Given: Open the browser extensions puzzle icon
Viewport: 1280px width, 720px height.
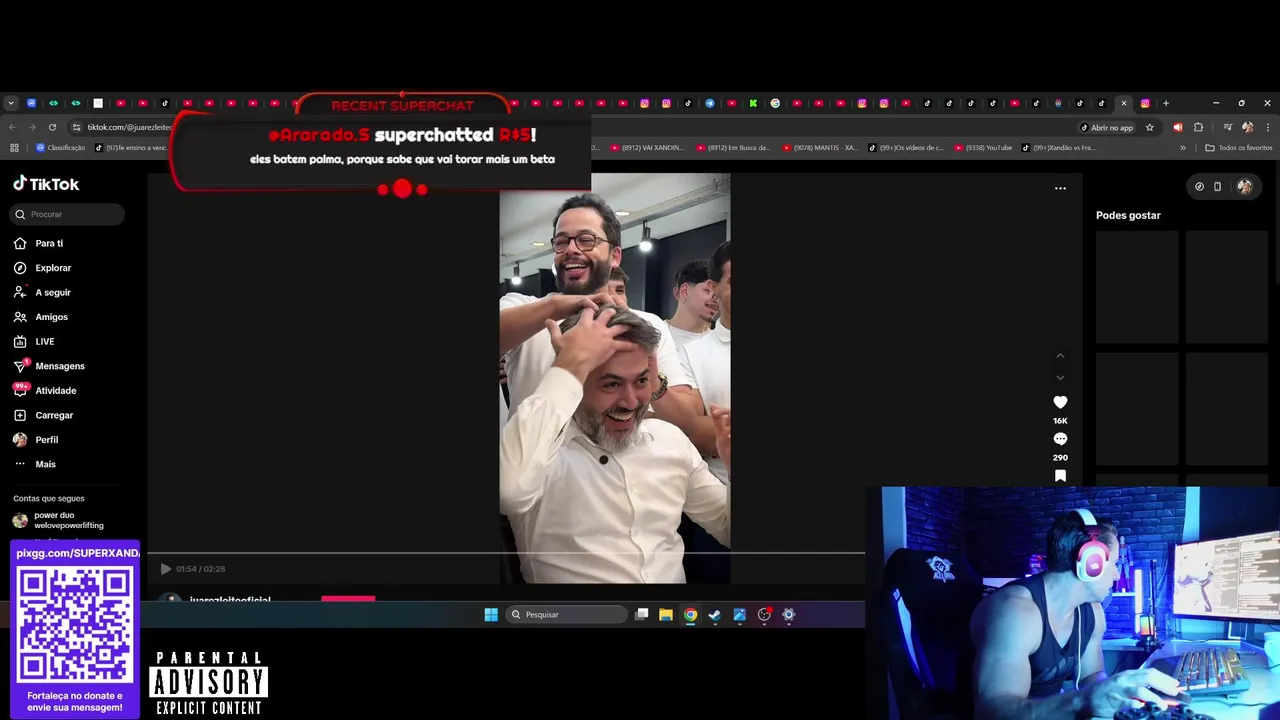Looking at the screenshot, I should (x=1198, y=127).
